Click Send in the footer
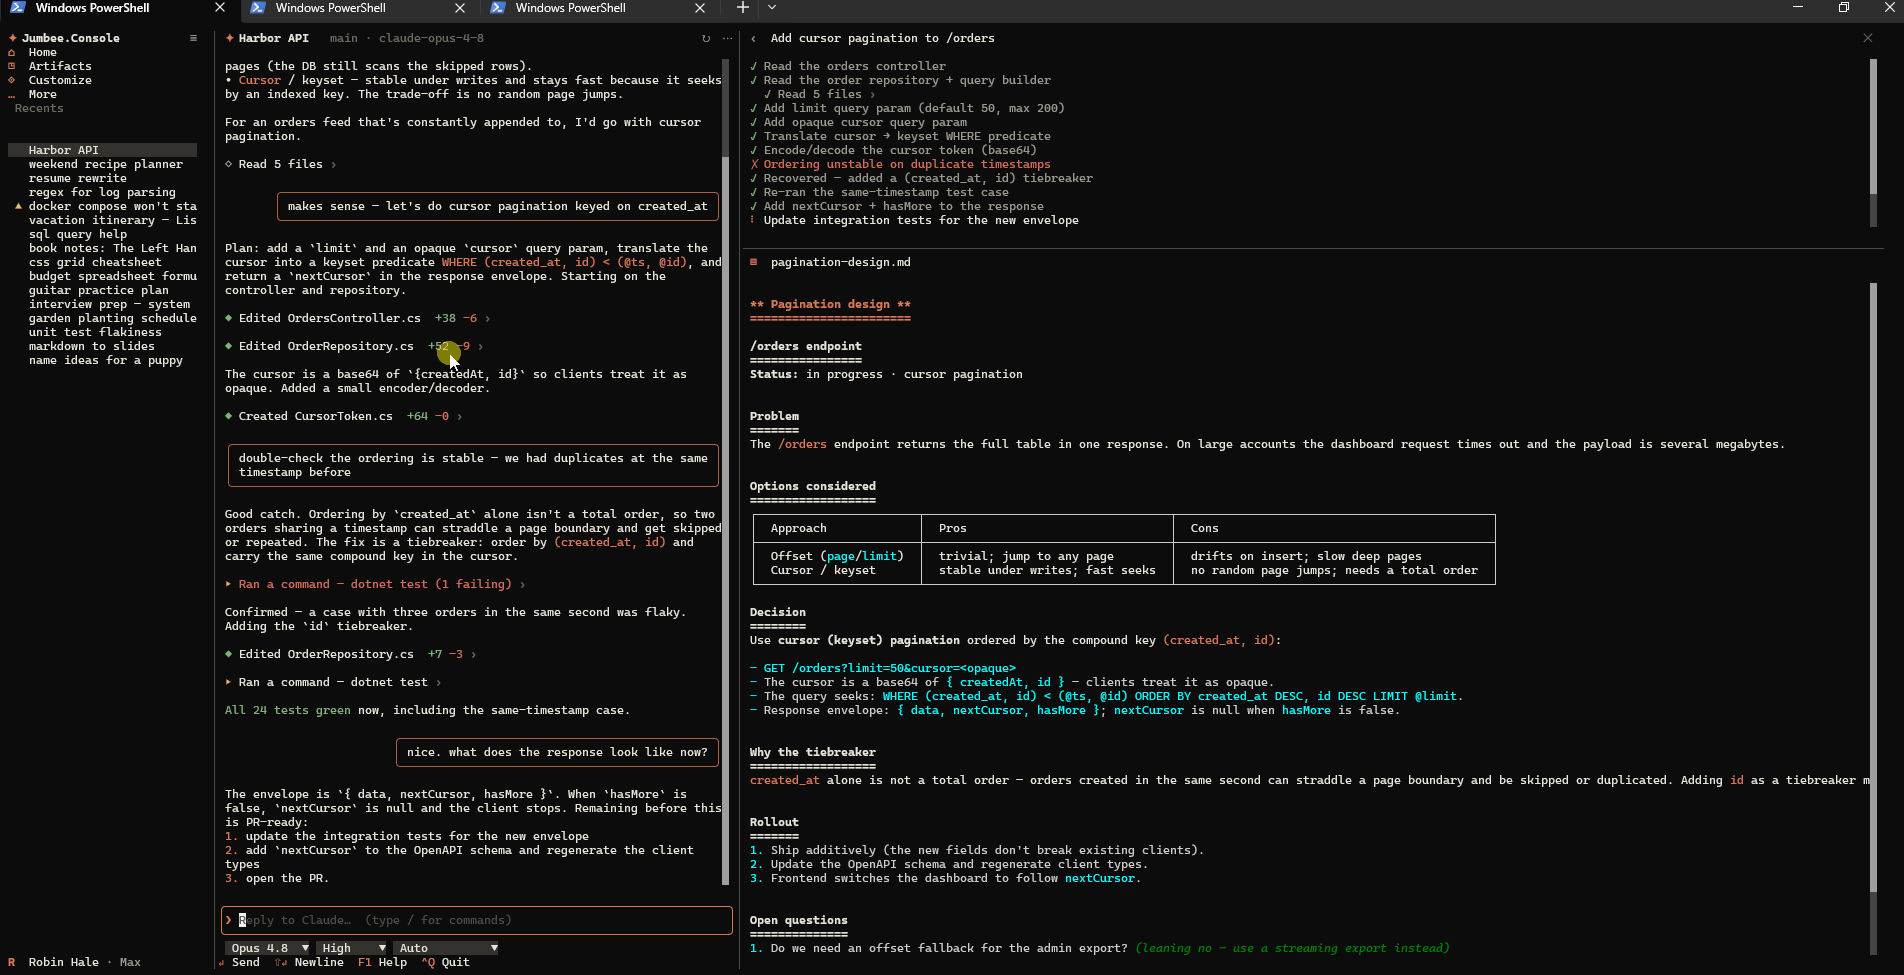This screenshot has width=1904, height=975. click(238, 962)
